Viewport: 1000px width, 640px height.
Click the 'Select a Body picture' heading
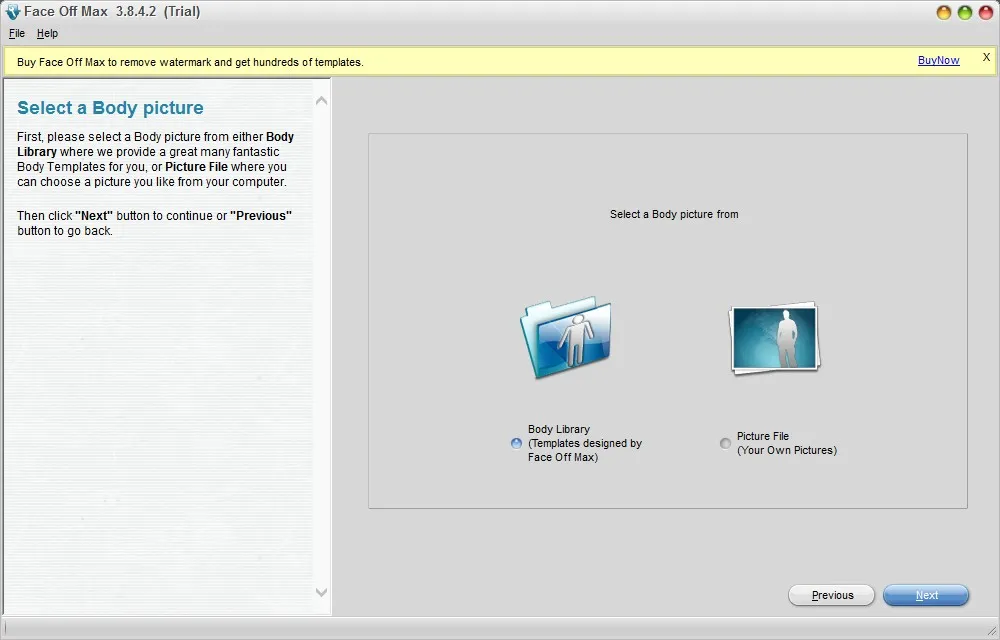(x=110, y=108)
